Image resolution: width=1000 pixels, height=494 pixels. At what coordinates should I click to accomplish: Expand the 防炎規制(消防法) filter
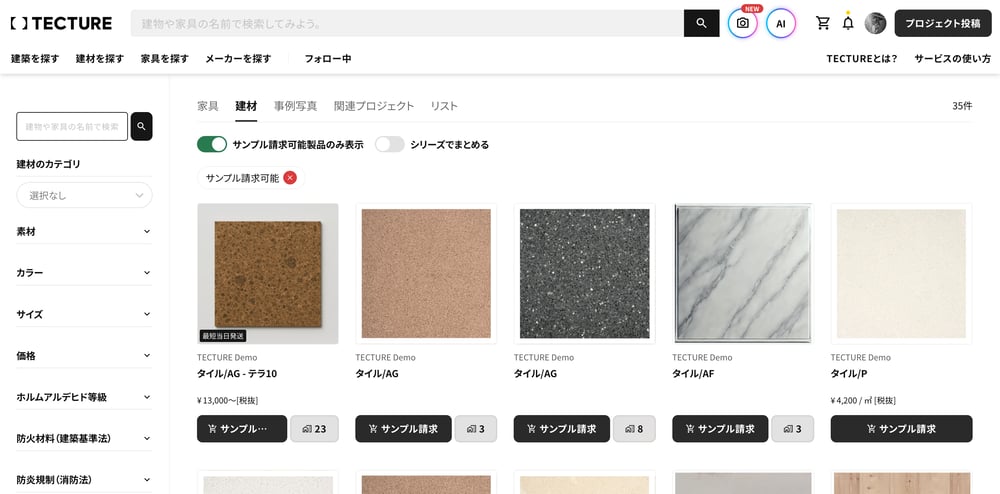[x=84, y=480]
